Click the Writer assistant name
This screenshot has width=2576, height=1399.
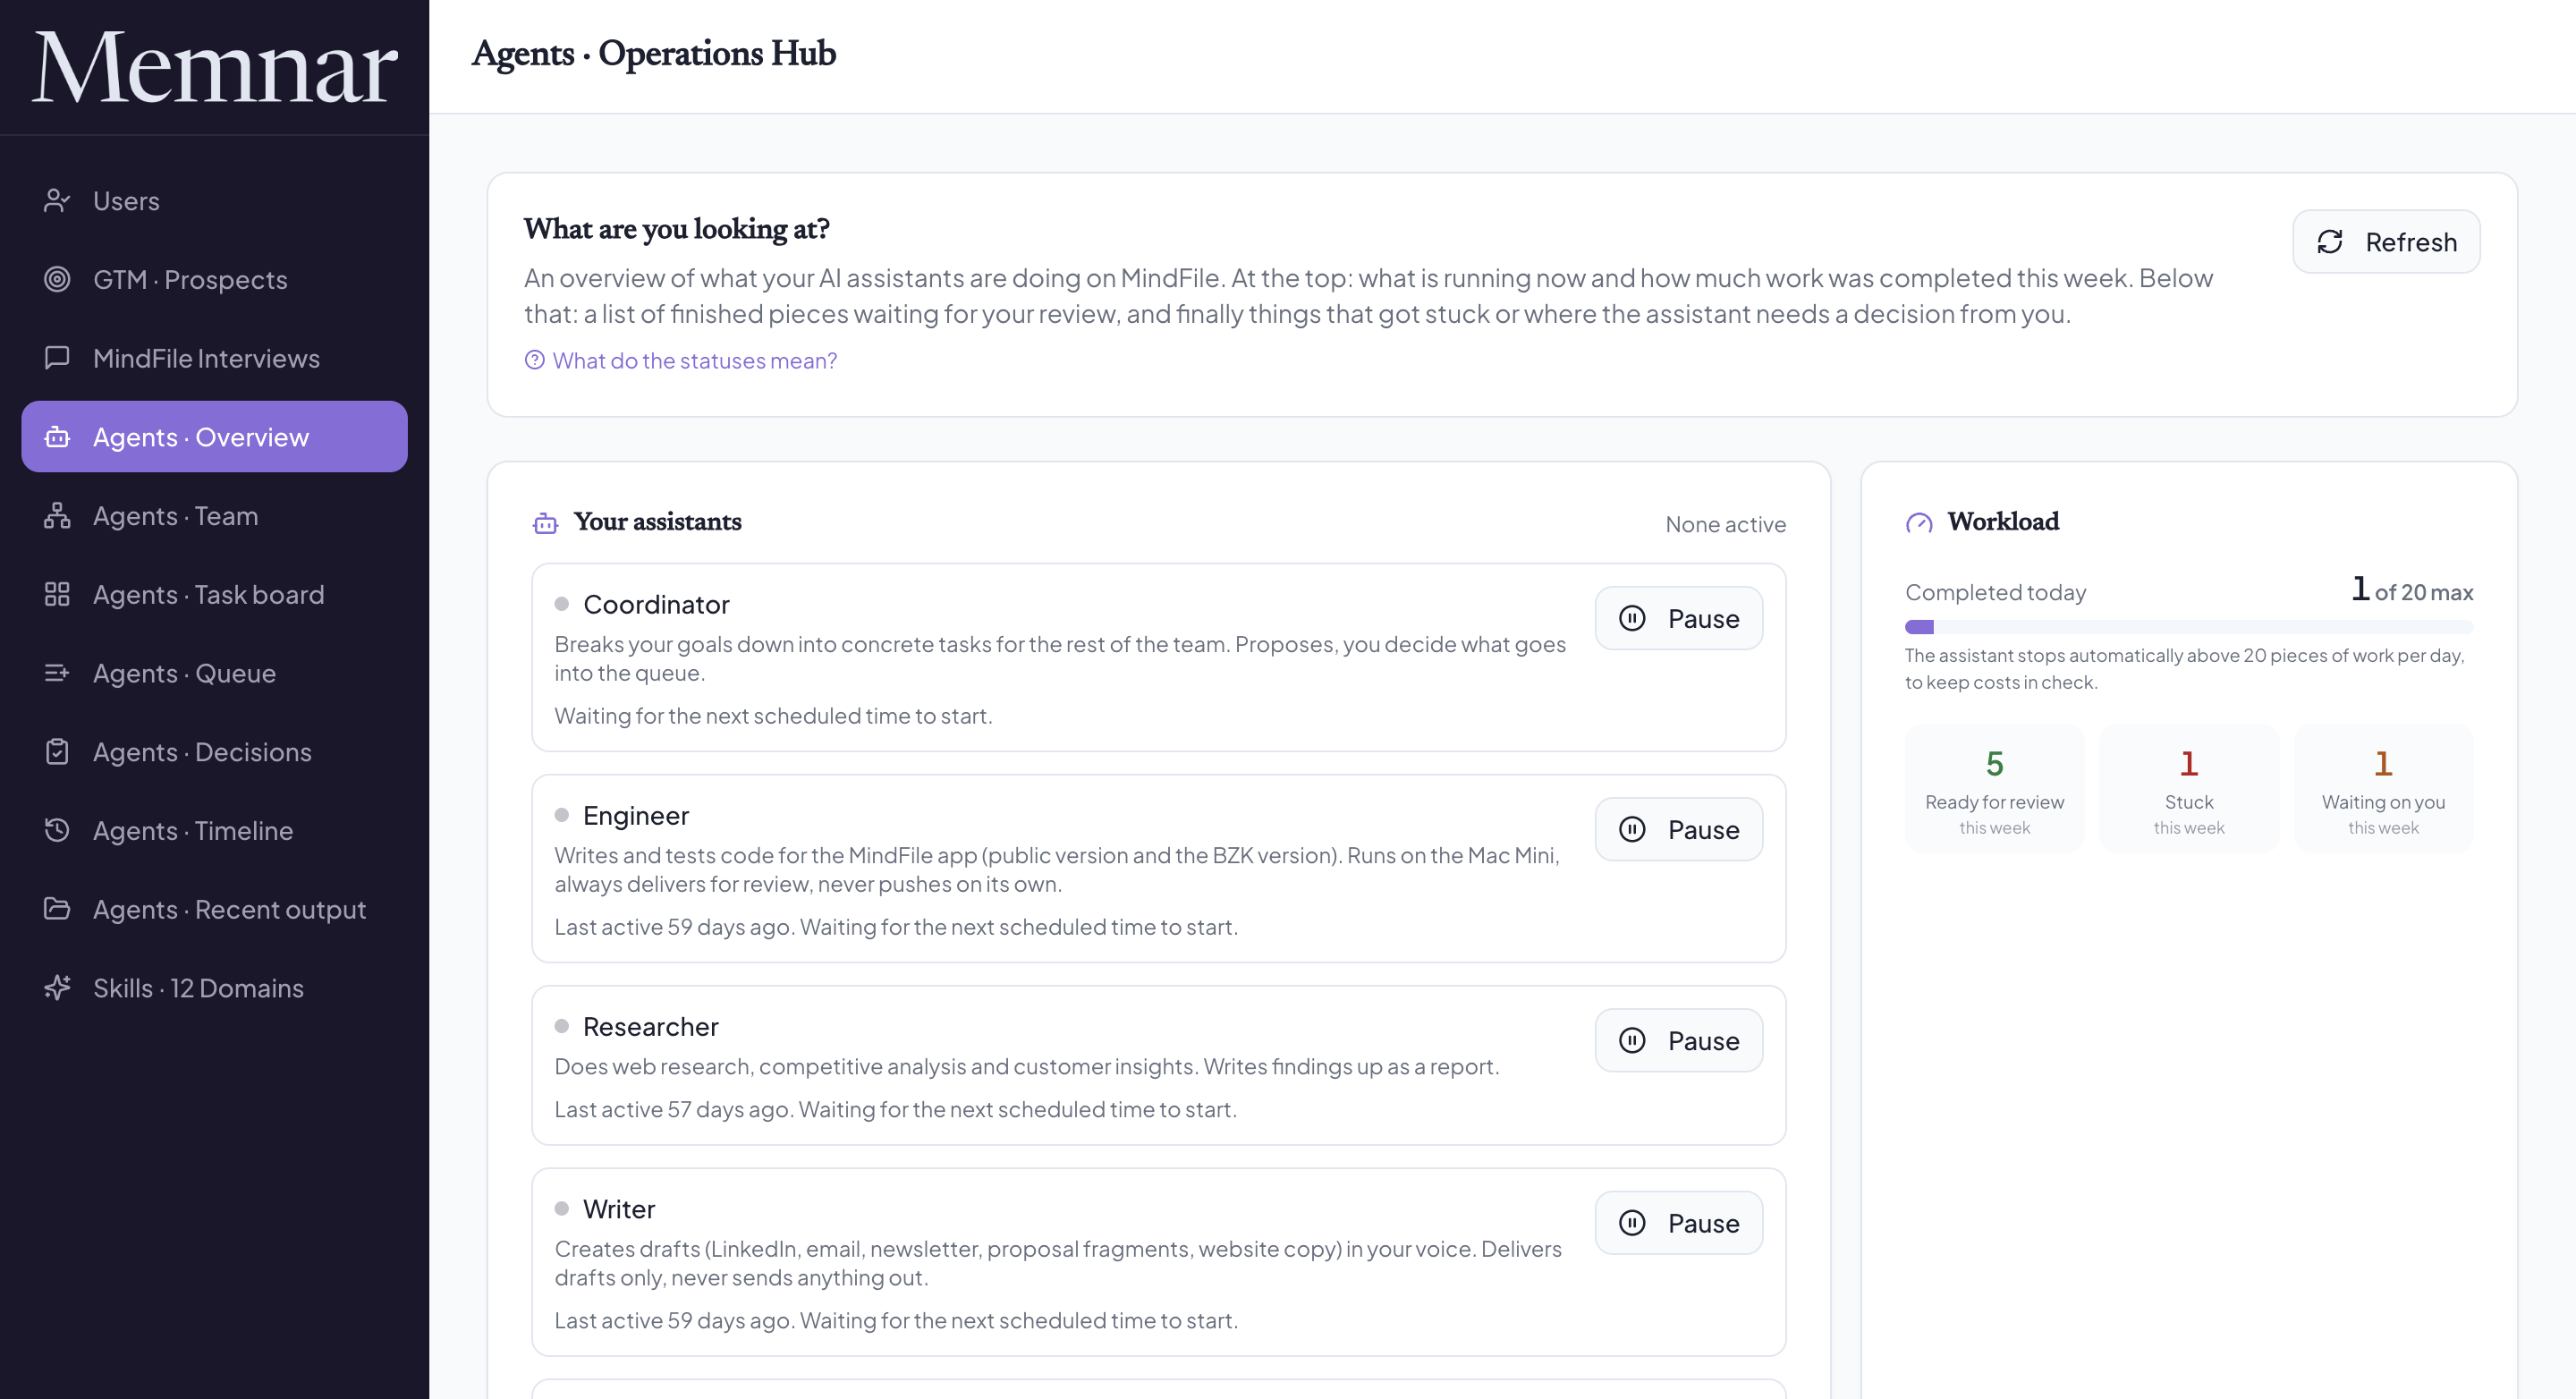click(619, 1209)
